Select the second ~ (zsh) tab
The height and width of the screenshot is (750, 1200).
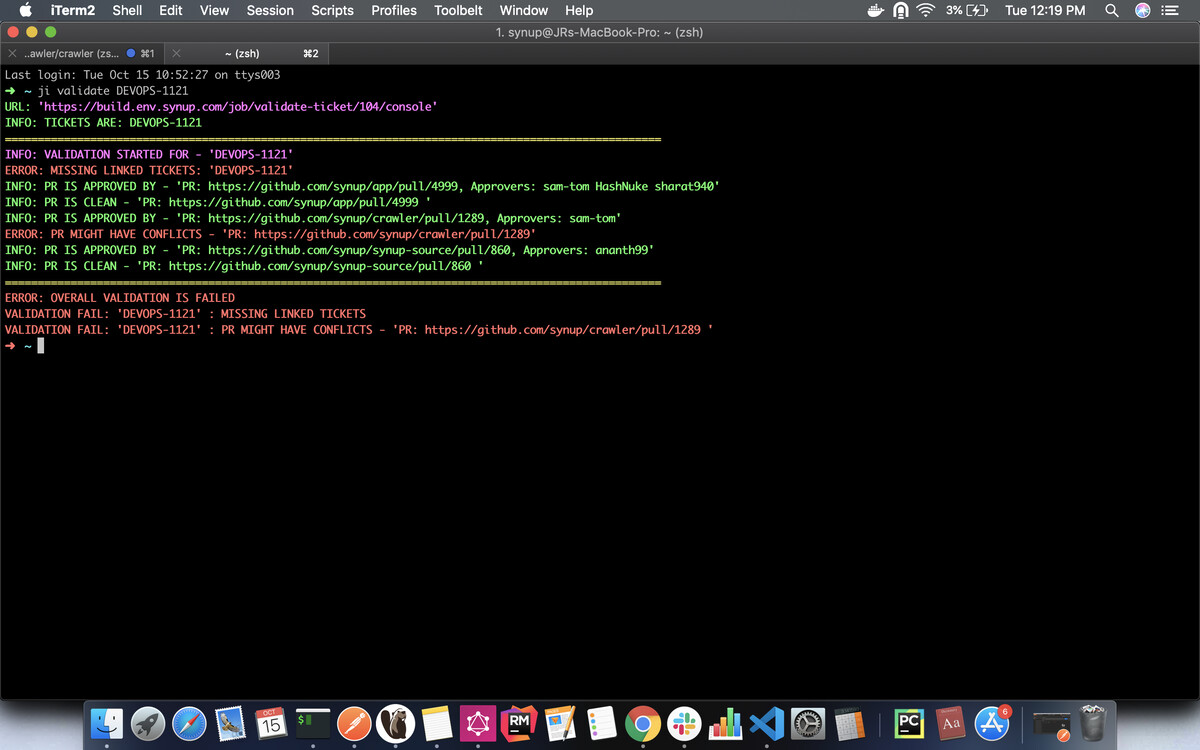[242, 53]
